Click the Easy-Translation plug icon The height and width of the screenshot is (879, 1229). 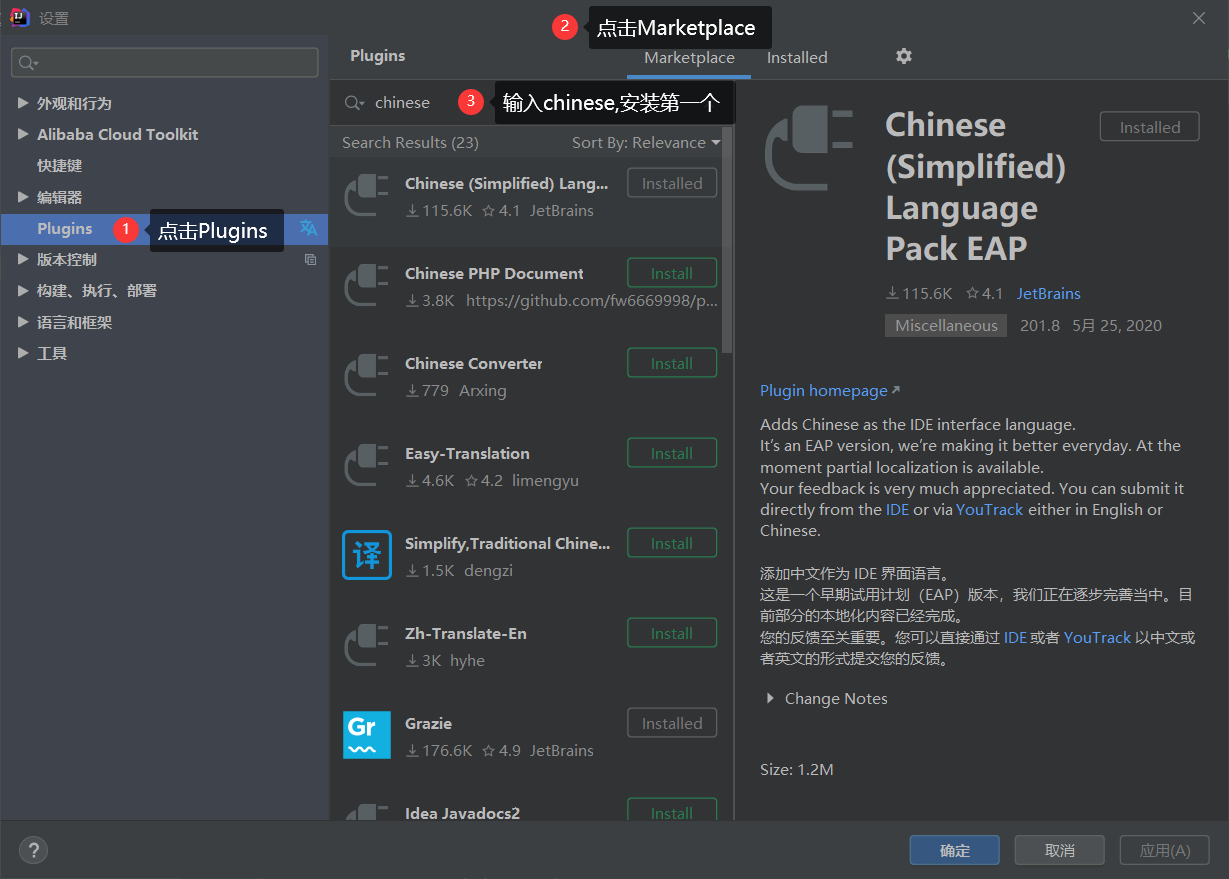pyautogui.click(x=367, y=465)
